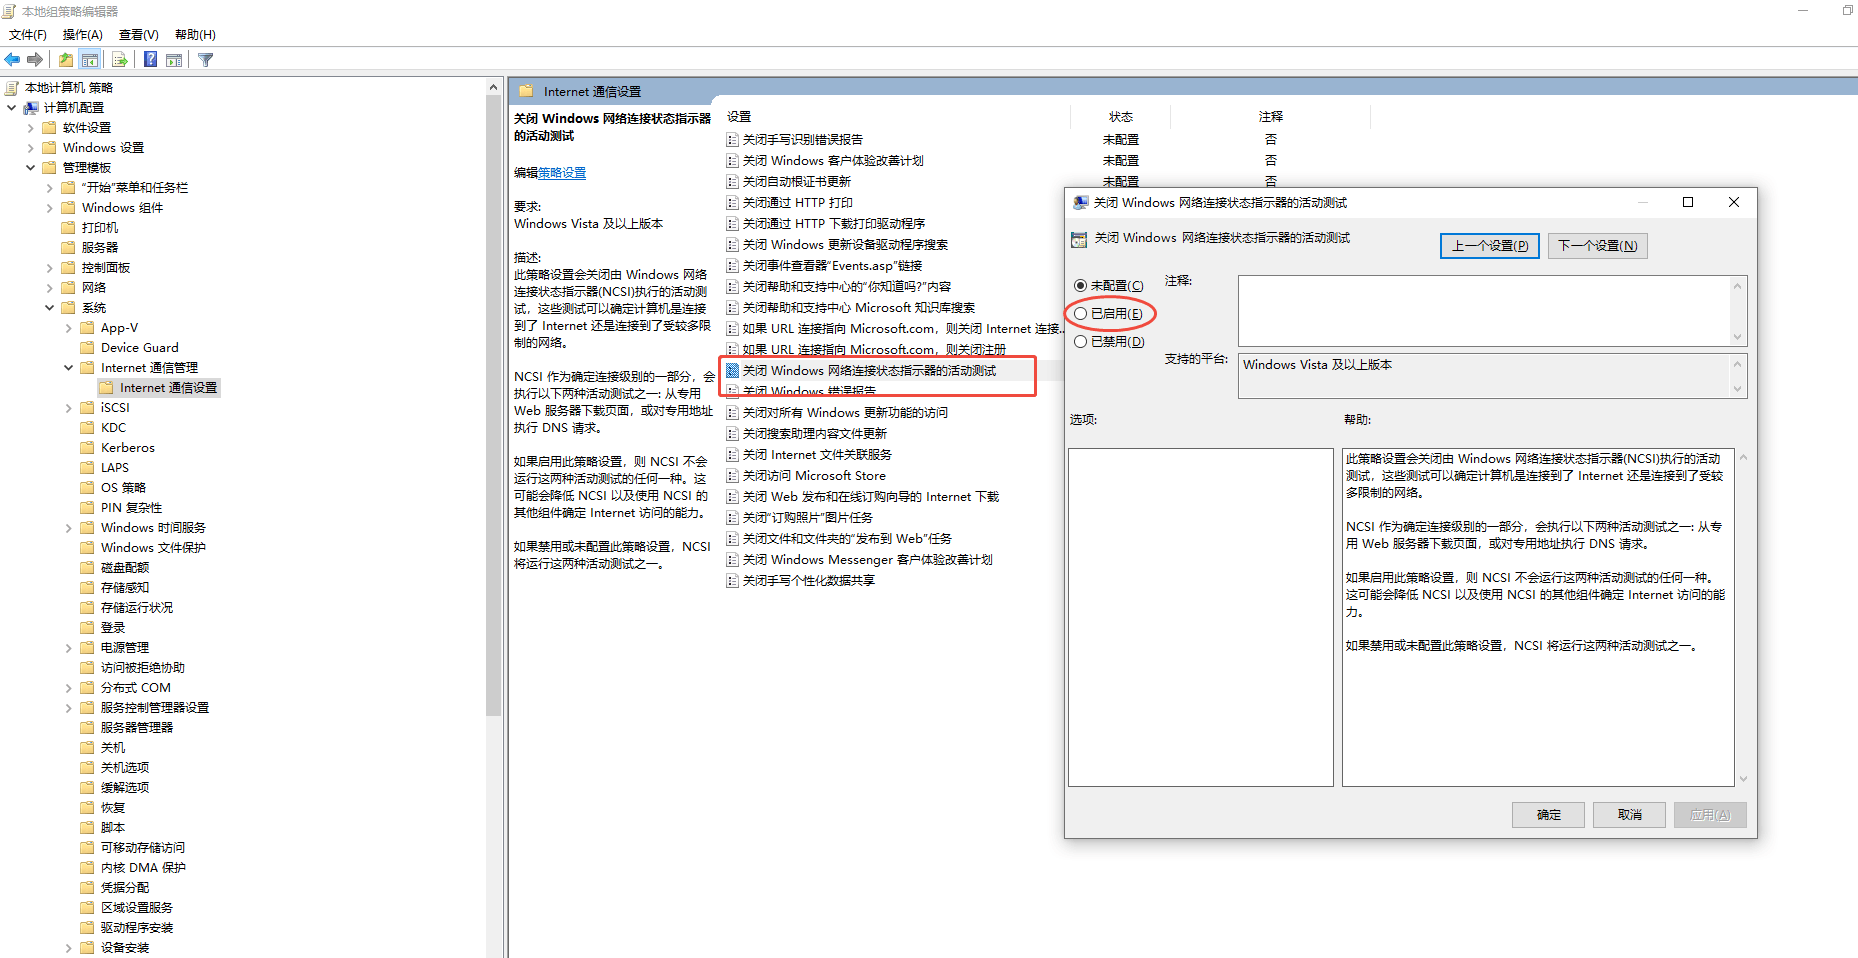The width and height of the screenshot is (1858, 958).
Task: Open the 帮助(H) menu
Action: pos(195,34)
